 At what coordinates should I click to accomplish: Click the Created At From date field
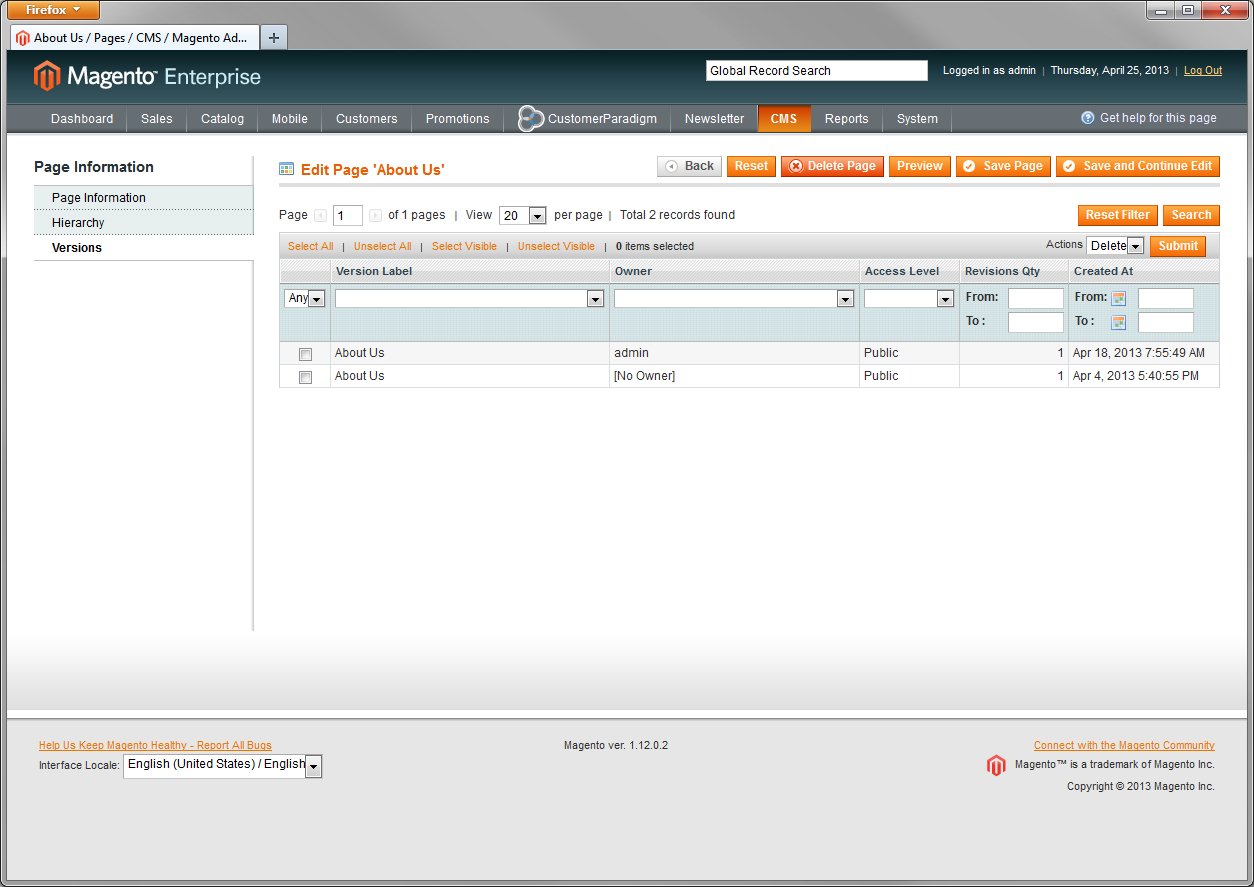point(1166,298)
